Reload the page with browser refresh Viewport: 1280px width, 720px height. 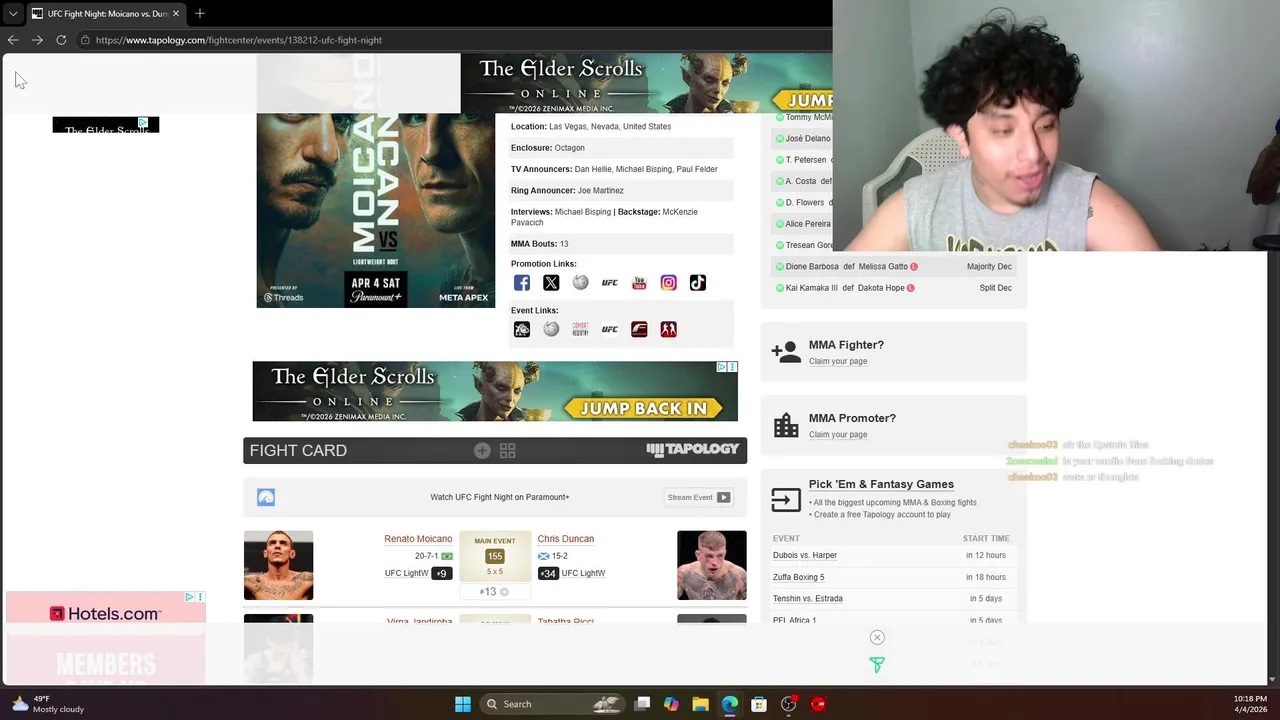[x=61, y=40]
